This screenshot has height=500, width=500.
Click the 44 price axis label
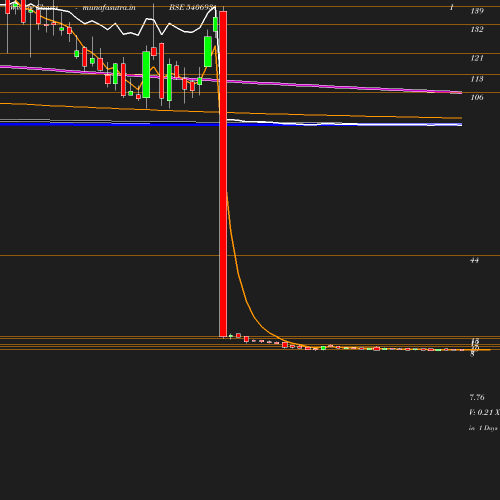pyautogui.click(x=474, y=260)
